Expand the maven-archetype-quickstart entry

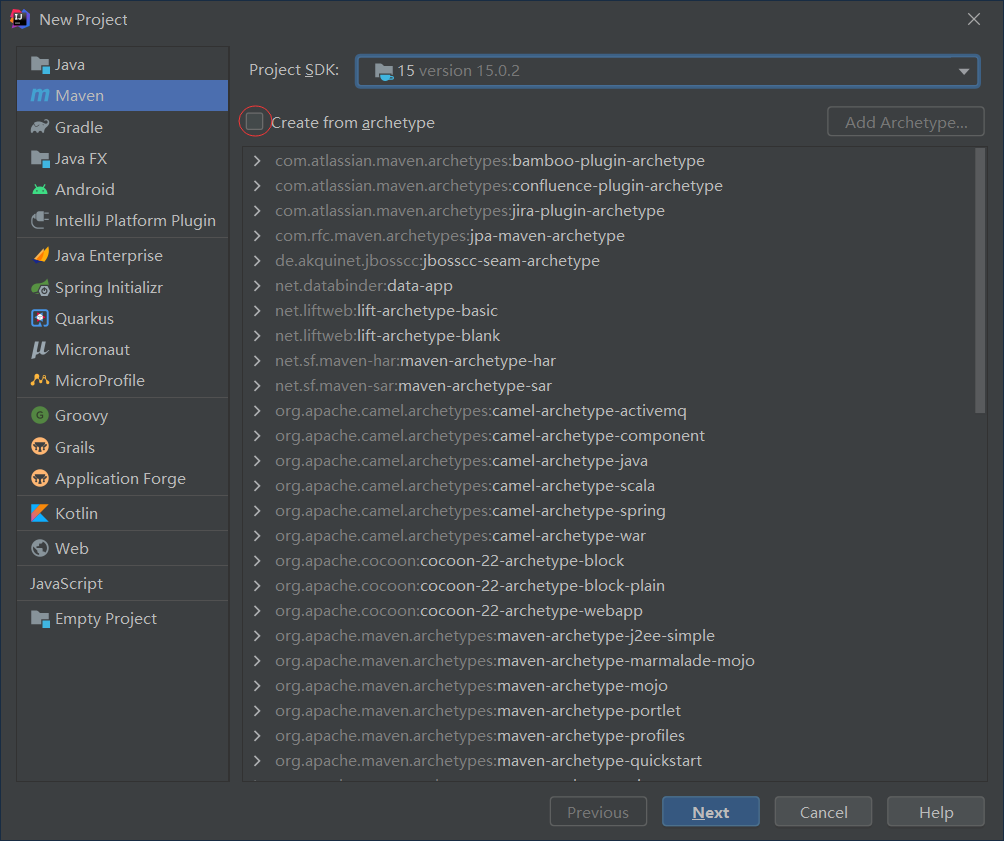257,761
